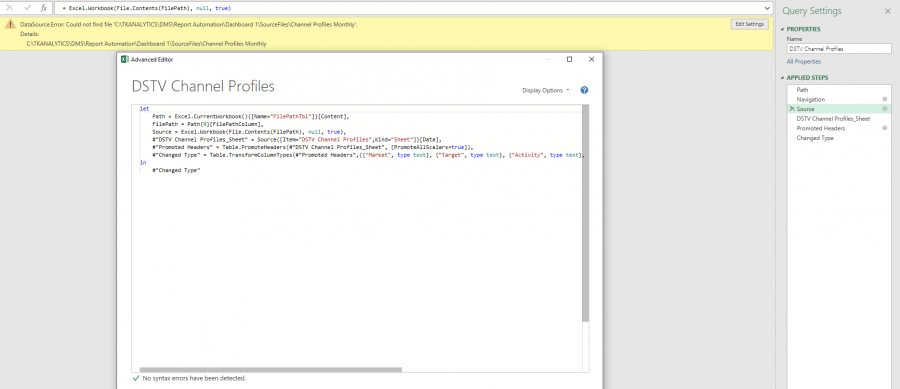Maximize the Advanced Editor window
The image size is (900, 389).
[569, 59]
